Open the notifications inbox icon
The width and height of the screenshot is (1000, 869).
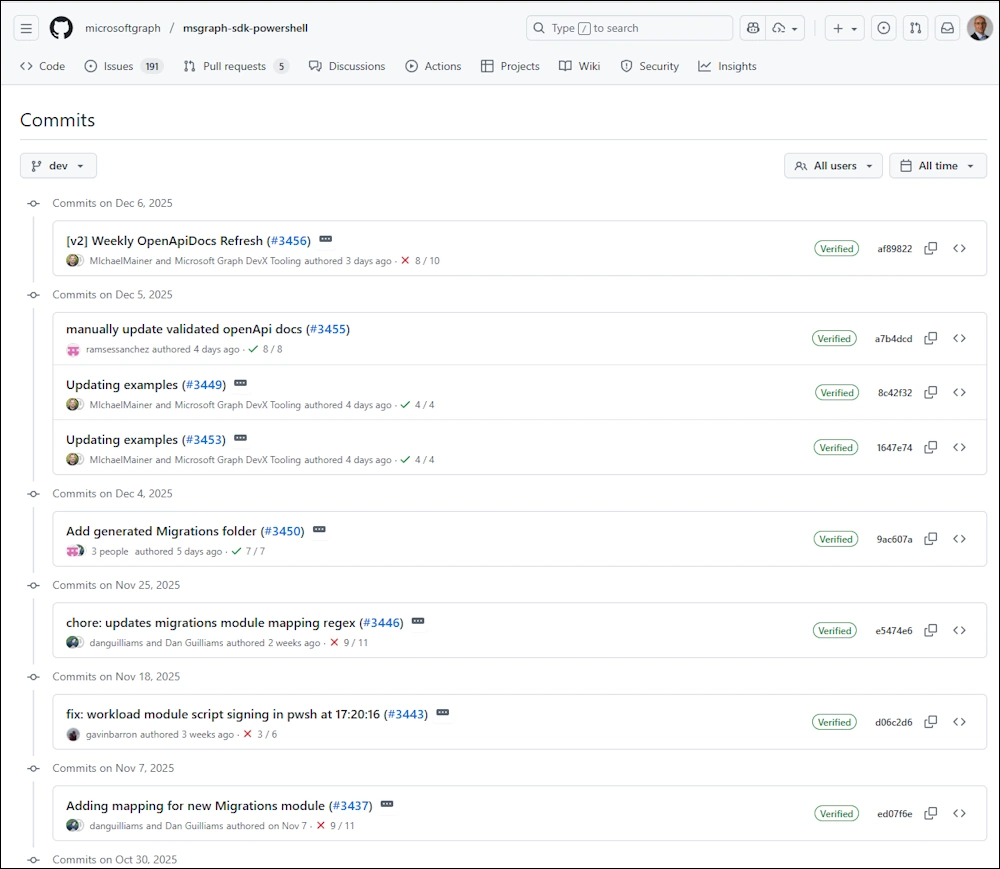coord(946,28)
